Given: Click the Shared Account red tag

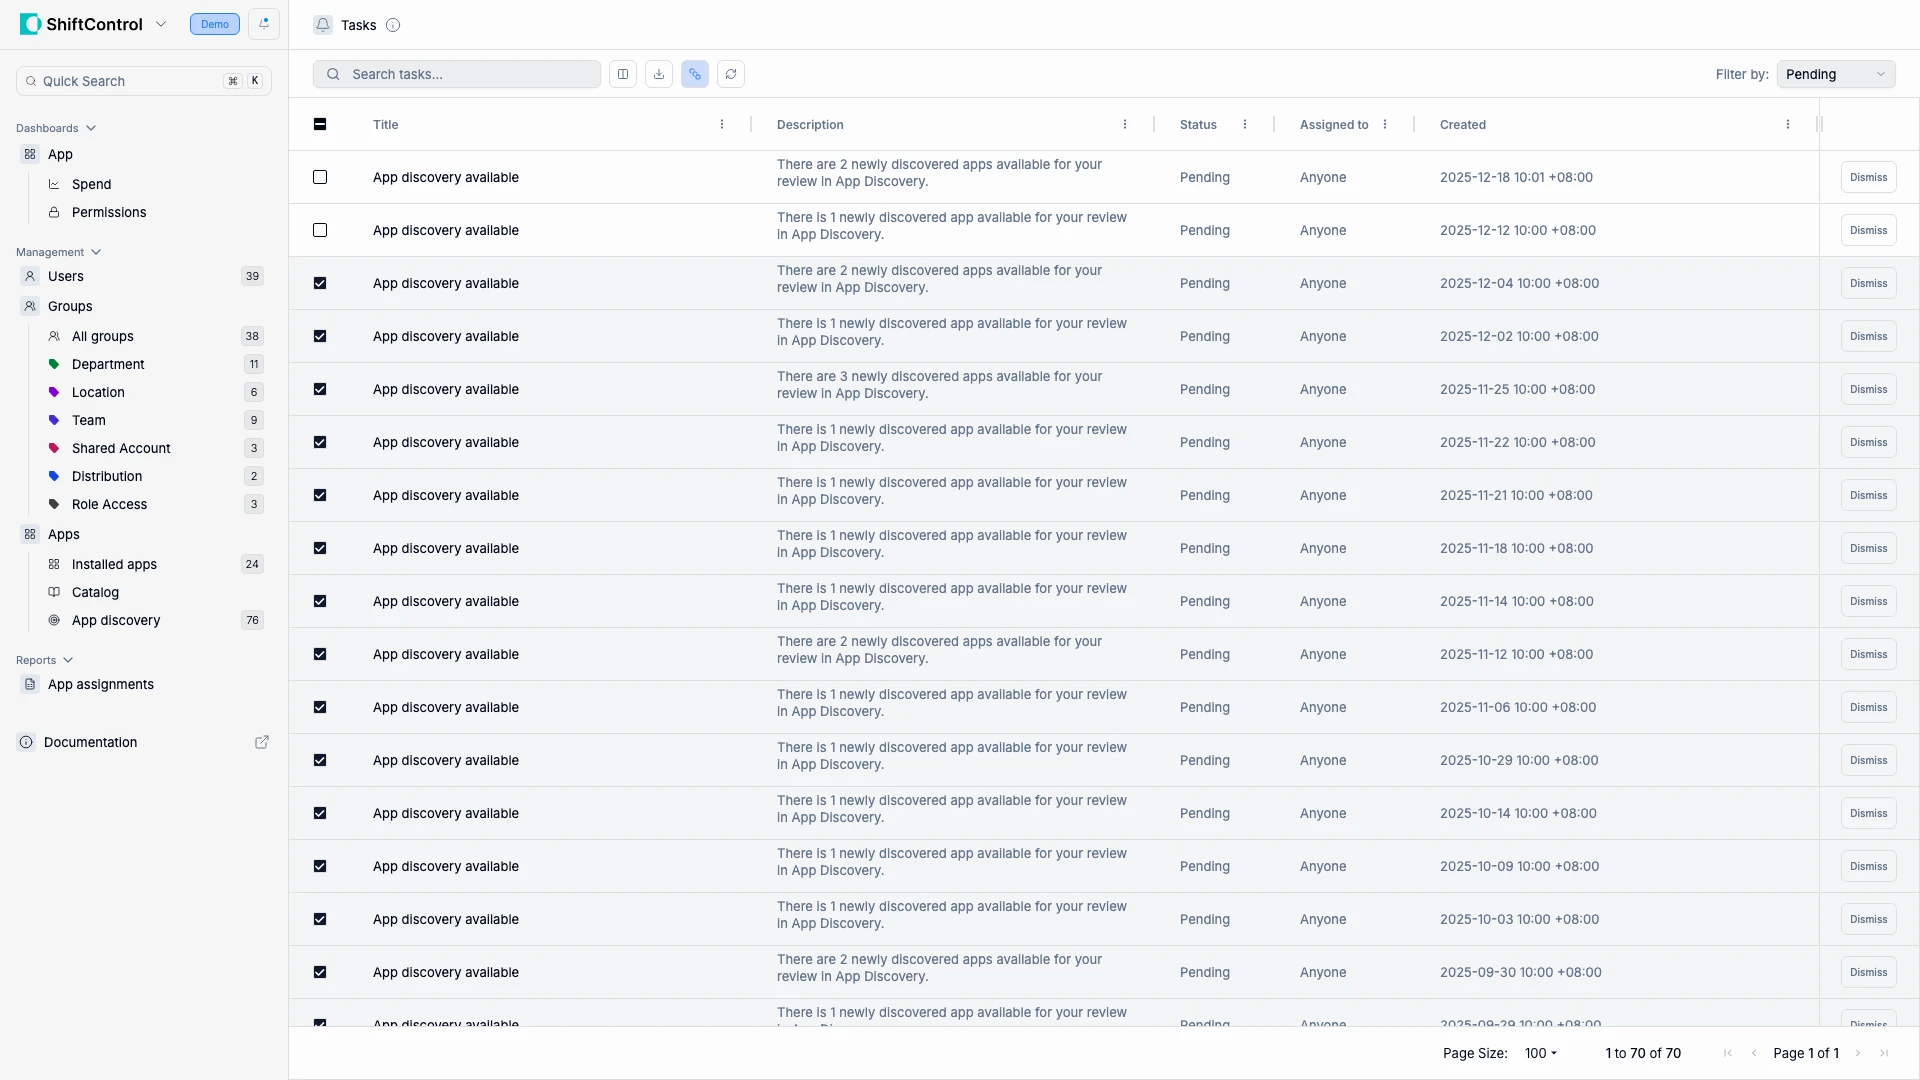Looking at the screenshot, I should (54, 448).
